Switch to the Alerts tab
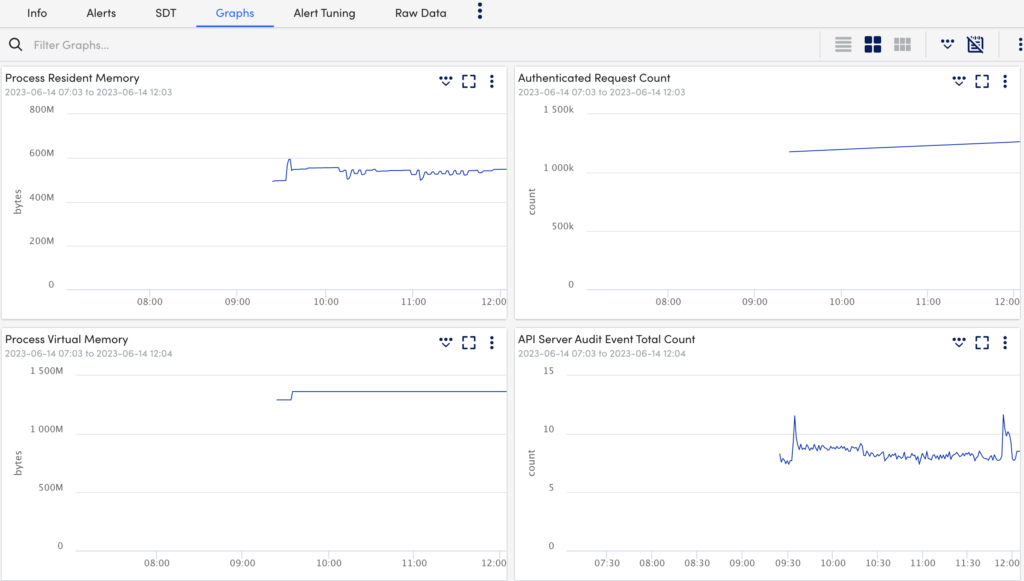 100,13
